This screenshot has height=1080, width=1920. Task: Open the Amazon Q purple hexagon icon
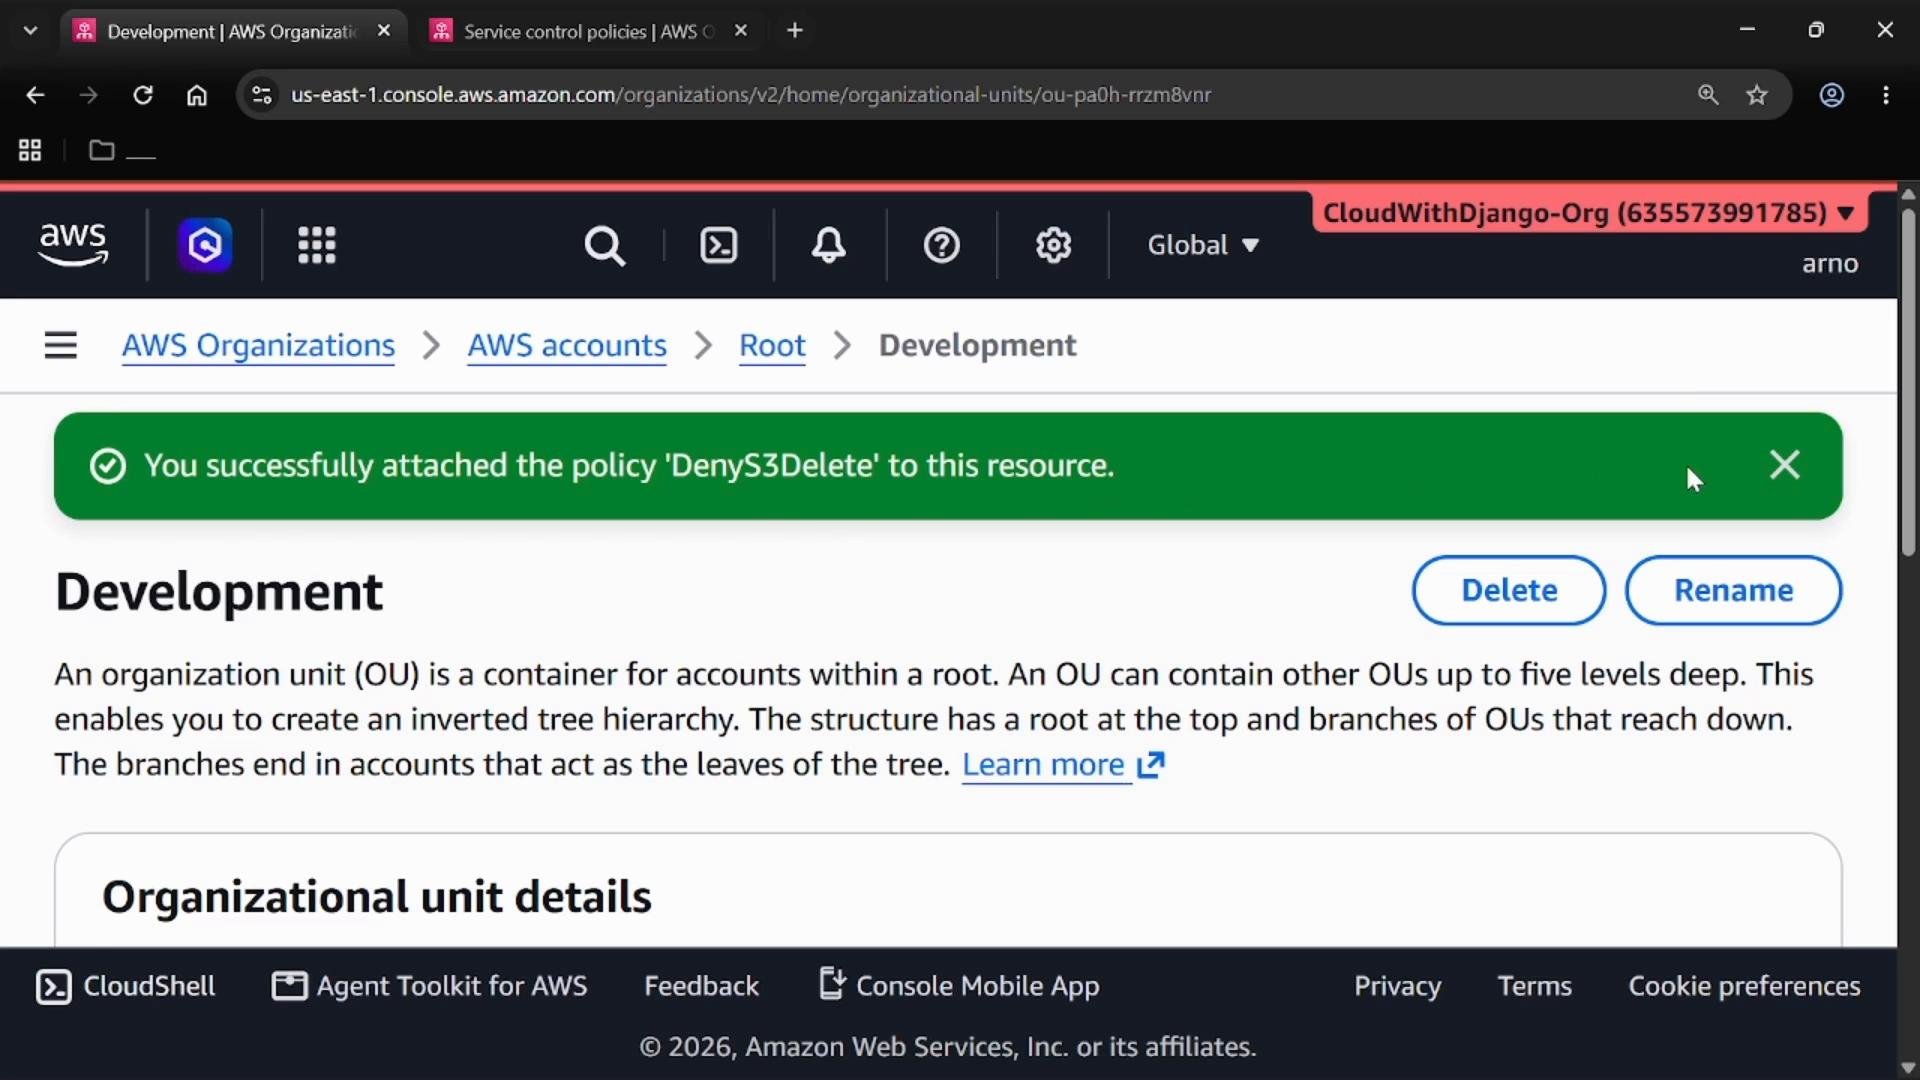coord(205,245)
